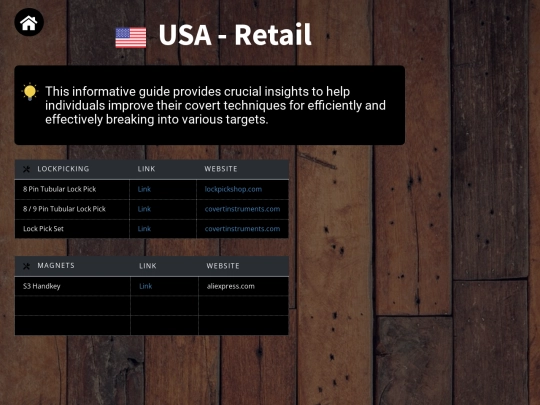Visit covertinstruments.com in Lock Pick Set row
The width and height of the screenshot is (540, 405).
242,229
